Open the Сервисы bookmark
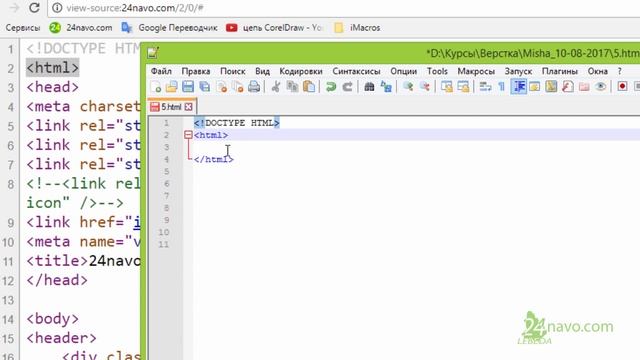This screenshot has height=360, width=640. 23,28
